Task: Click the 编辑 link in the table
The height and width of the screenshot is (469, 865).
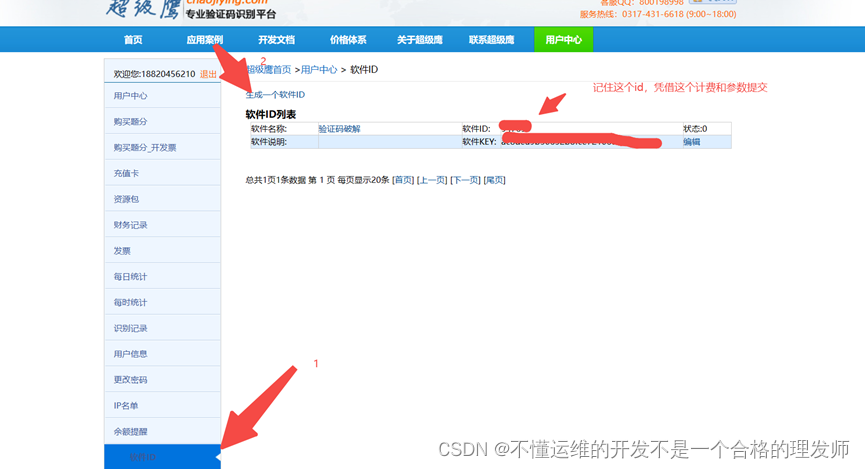Action: coord(692,142)
